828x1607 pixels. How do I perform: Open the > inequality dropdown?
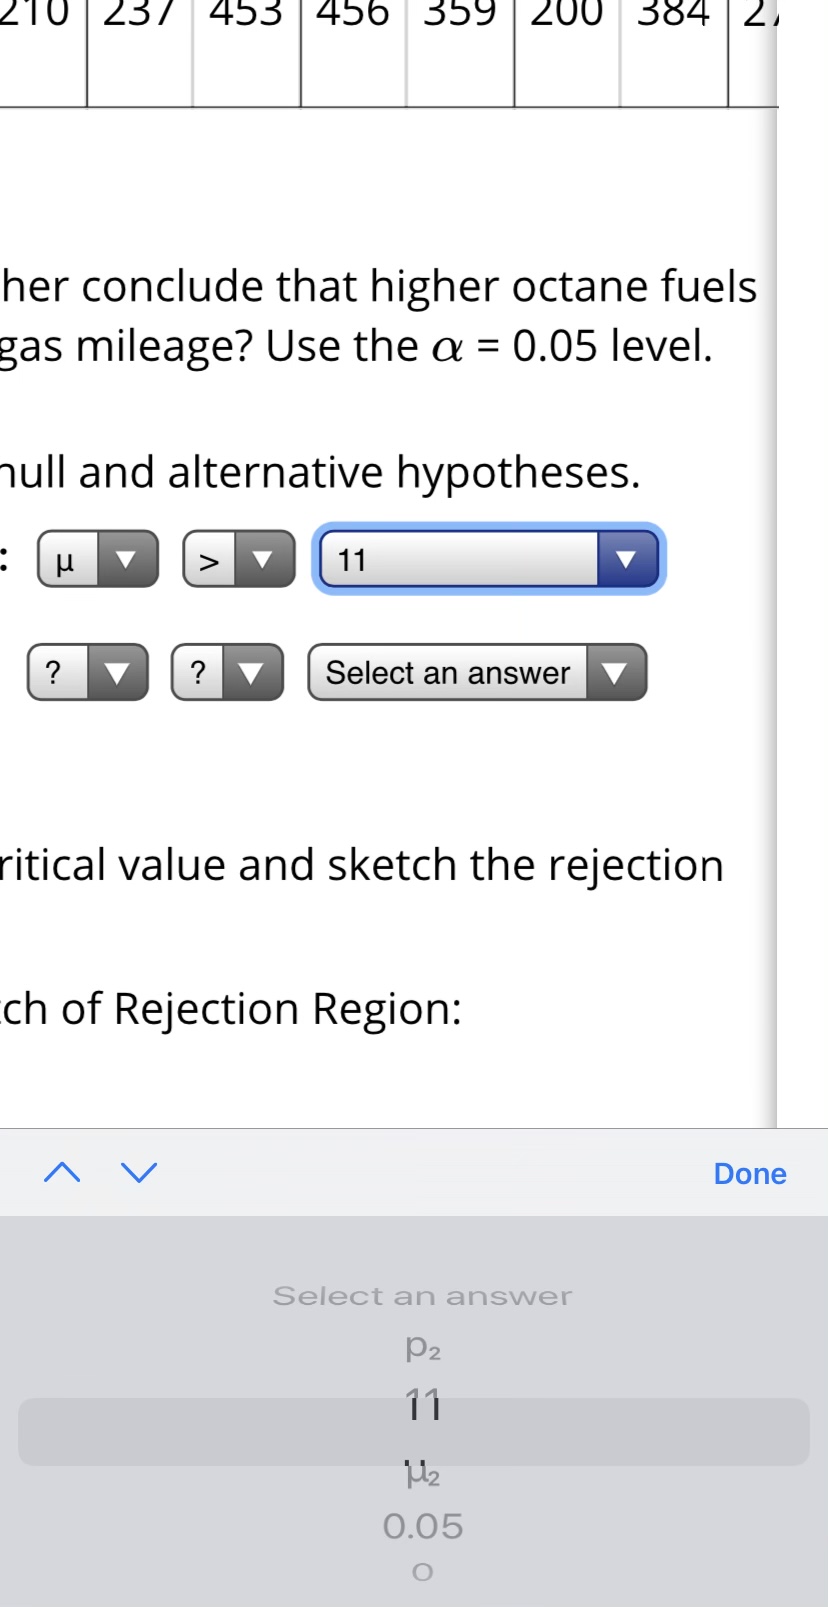[x=238, y=559]
